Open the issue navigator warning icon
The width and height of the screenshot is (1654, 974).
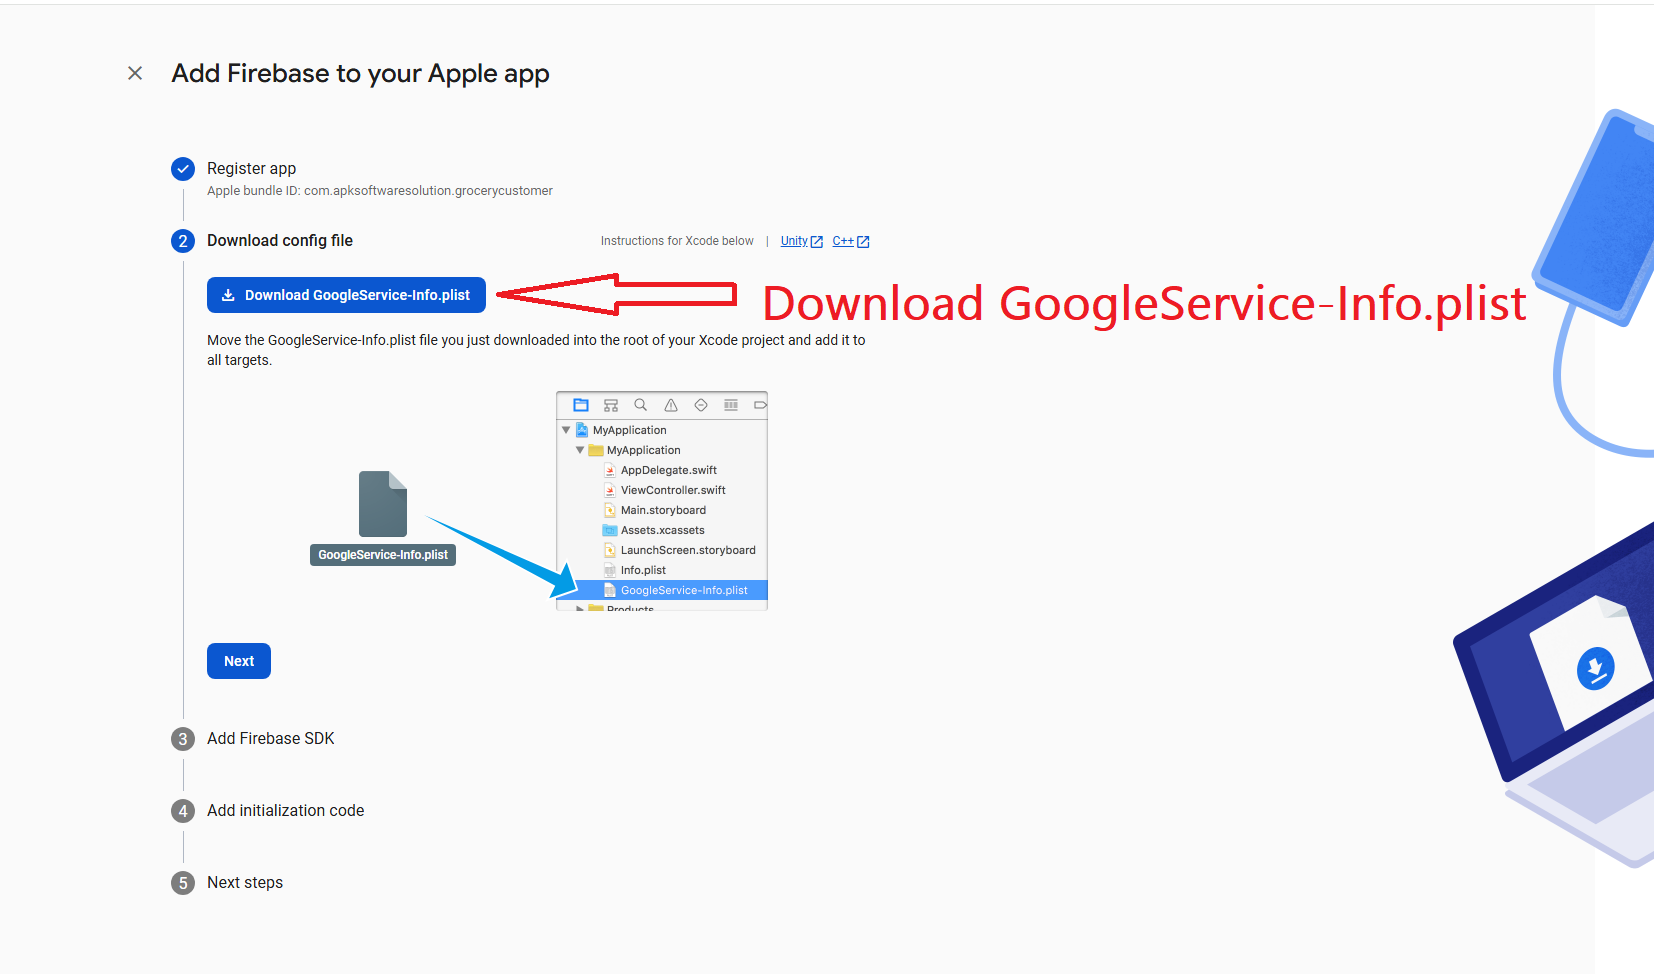point(671,405)
